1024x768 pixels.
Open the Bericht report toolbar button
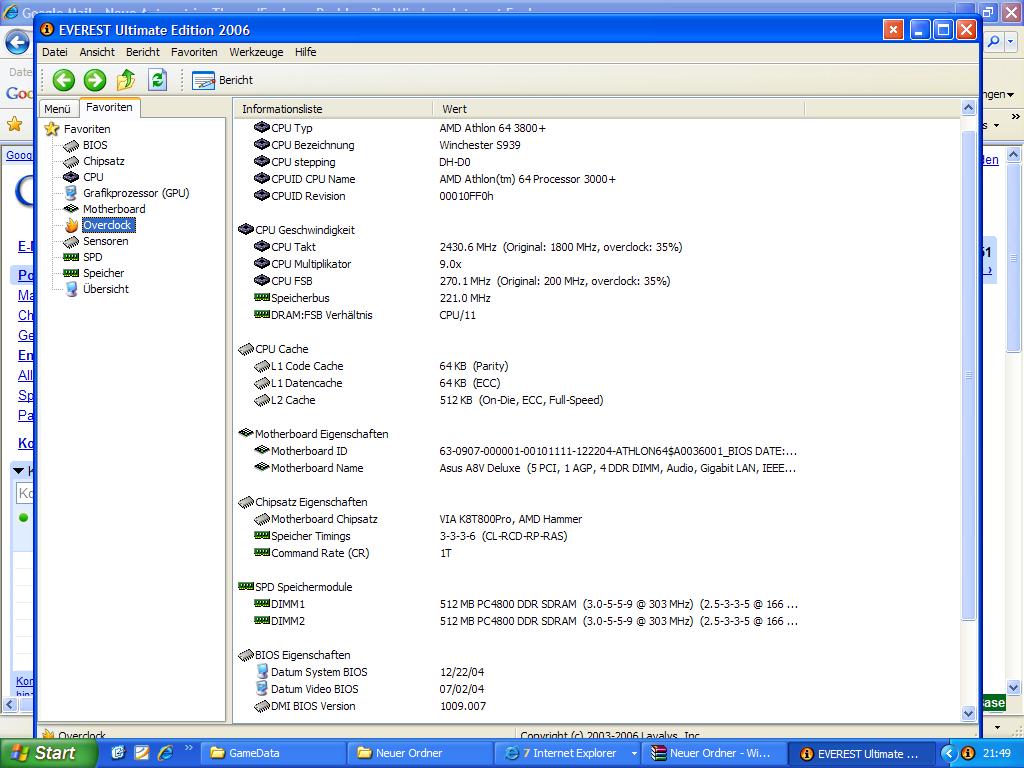[x=222, y=80]
